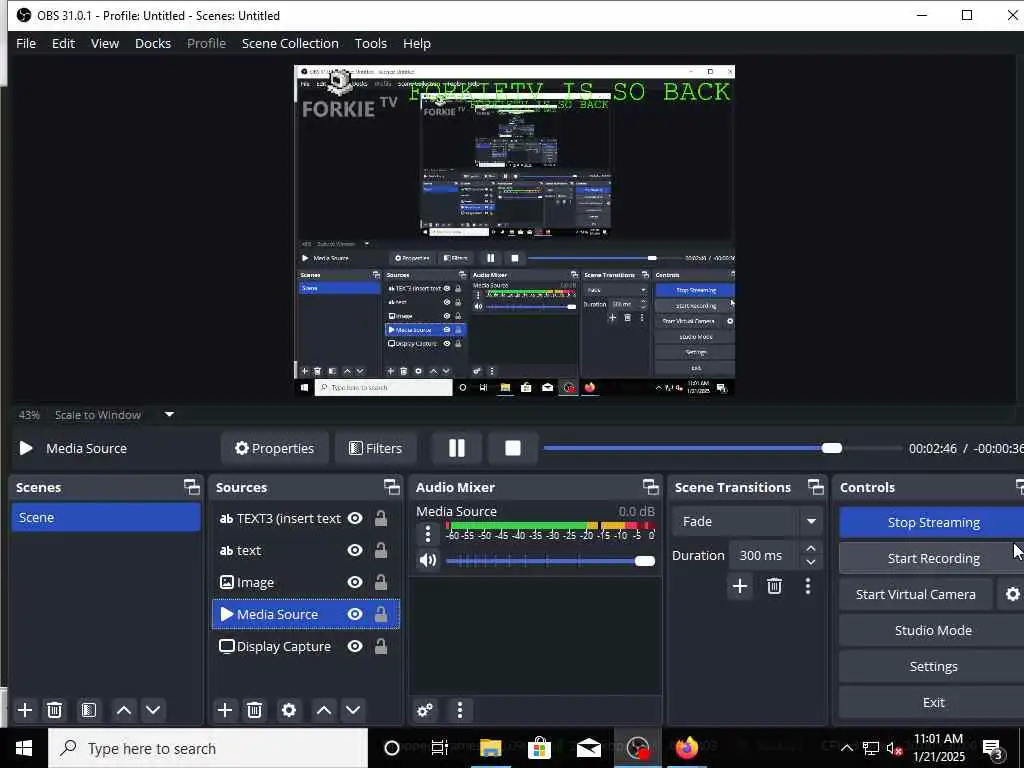Remove selected scene with trash icon
The height and width of the screenshot is (768, 1024).
pos(55,710)
